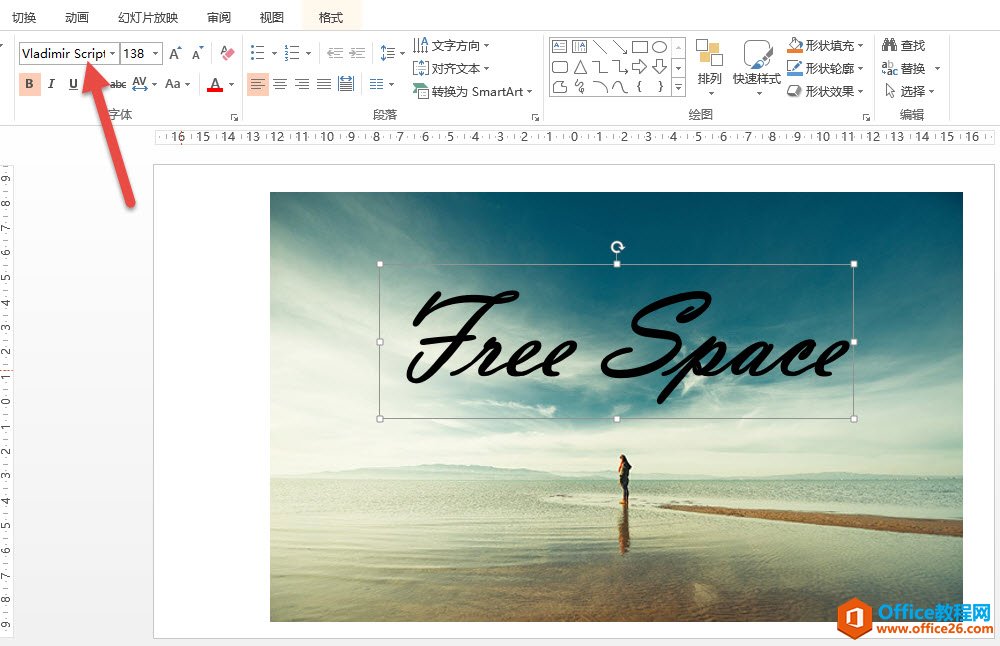The height and width of the screenshot is (646, 1000).
Task: Toggle bold formatting
Action: [29, 84]
